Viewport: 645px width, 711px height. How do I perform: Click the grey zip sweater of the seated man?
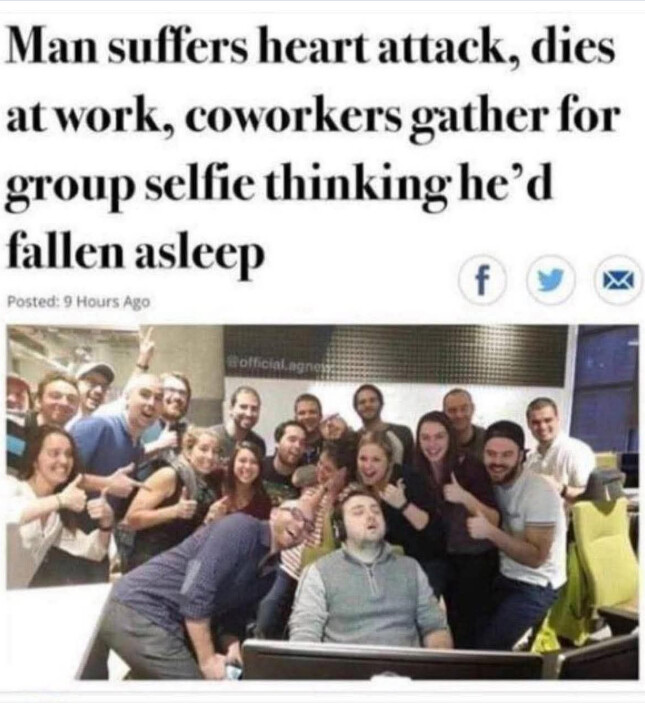[x=370, y=594]
